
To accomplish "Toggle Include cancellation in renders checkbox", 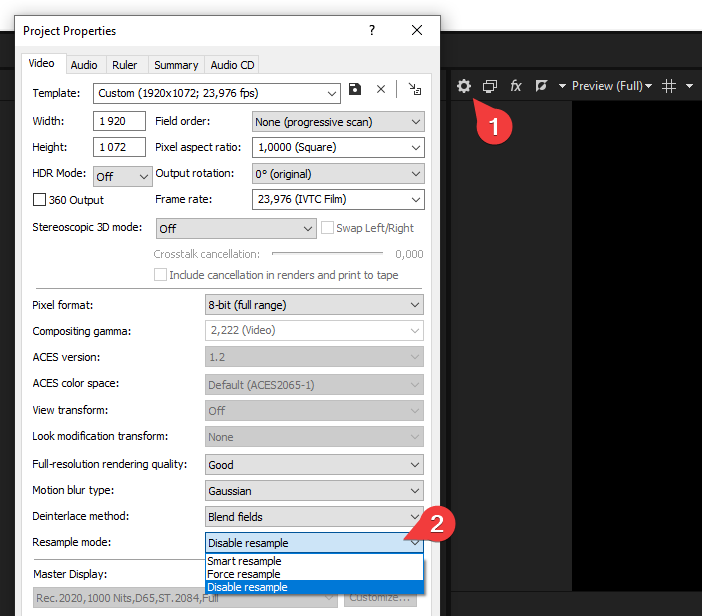I will [x=160, y=274].
